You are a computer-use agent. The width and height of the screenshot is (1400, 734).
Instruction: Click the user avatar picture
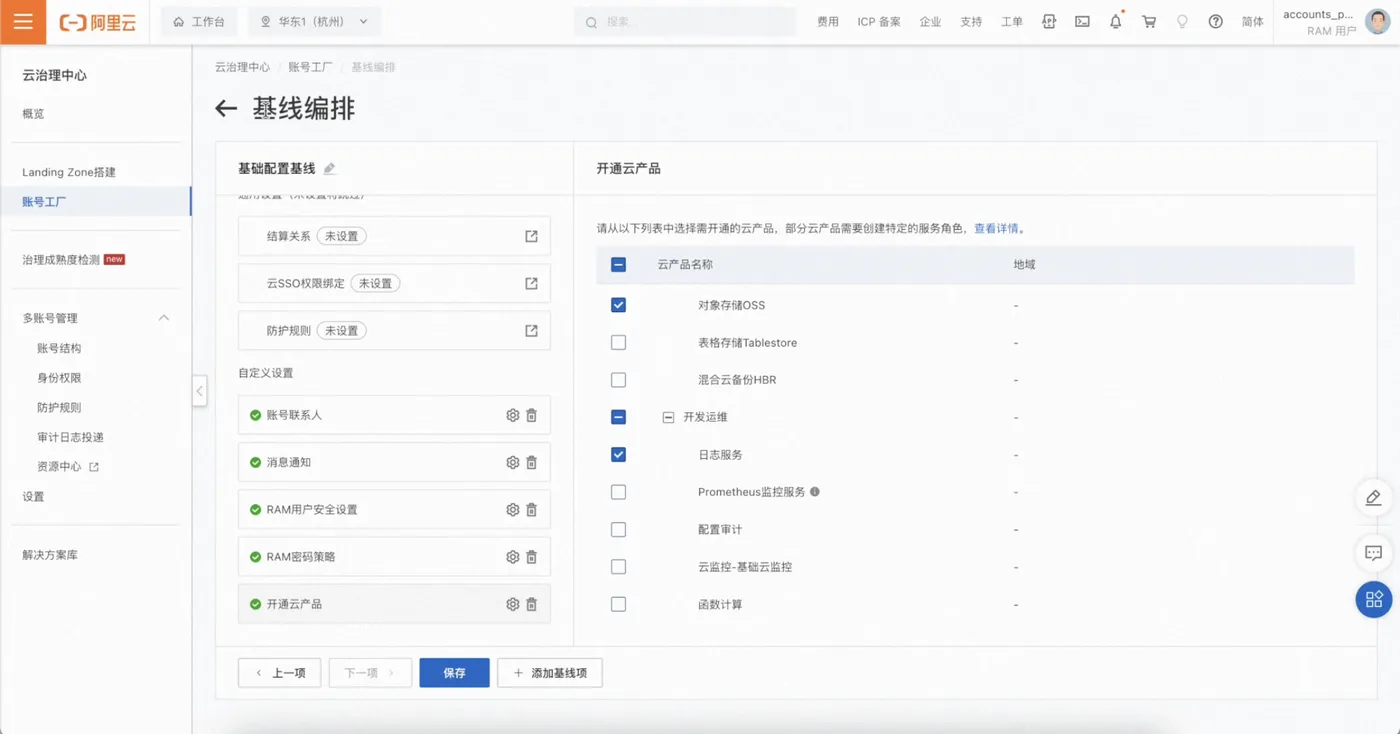1377,22
